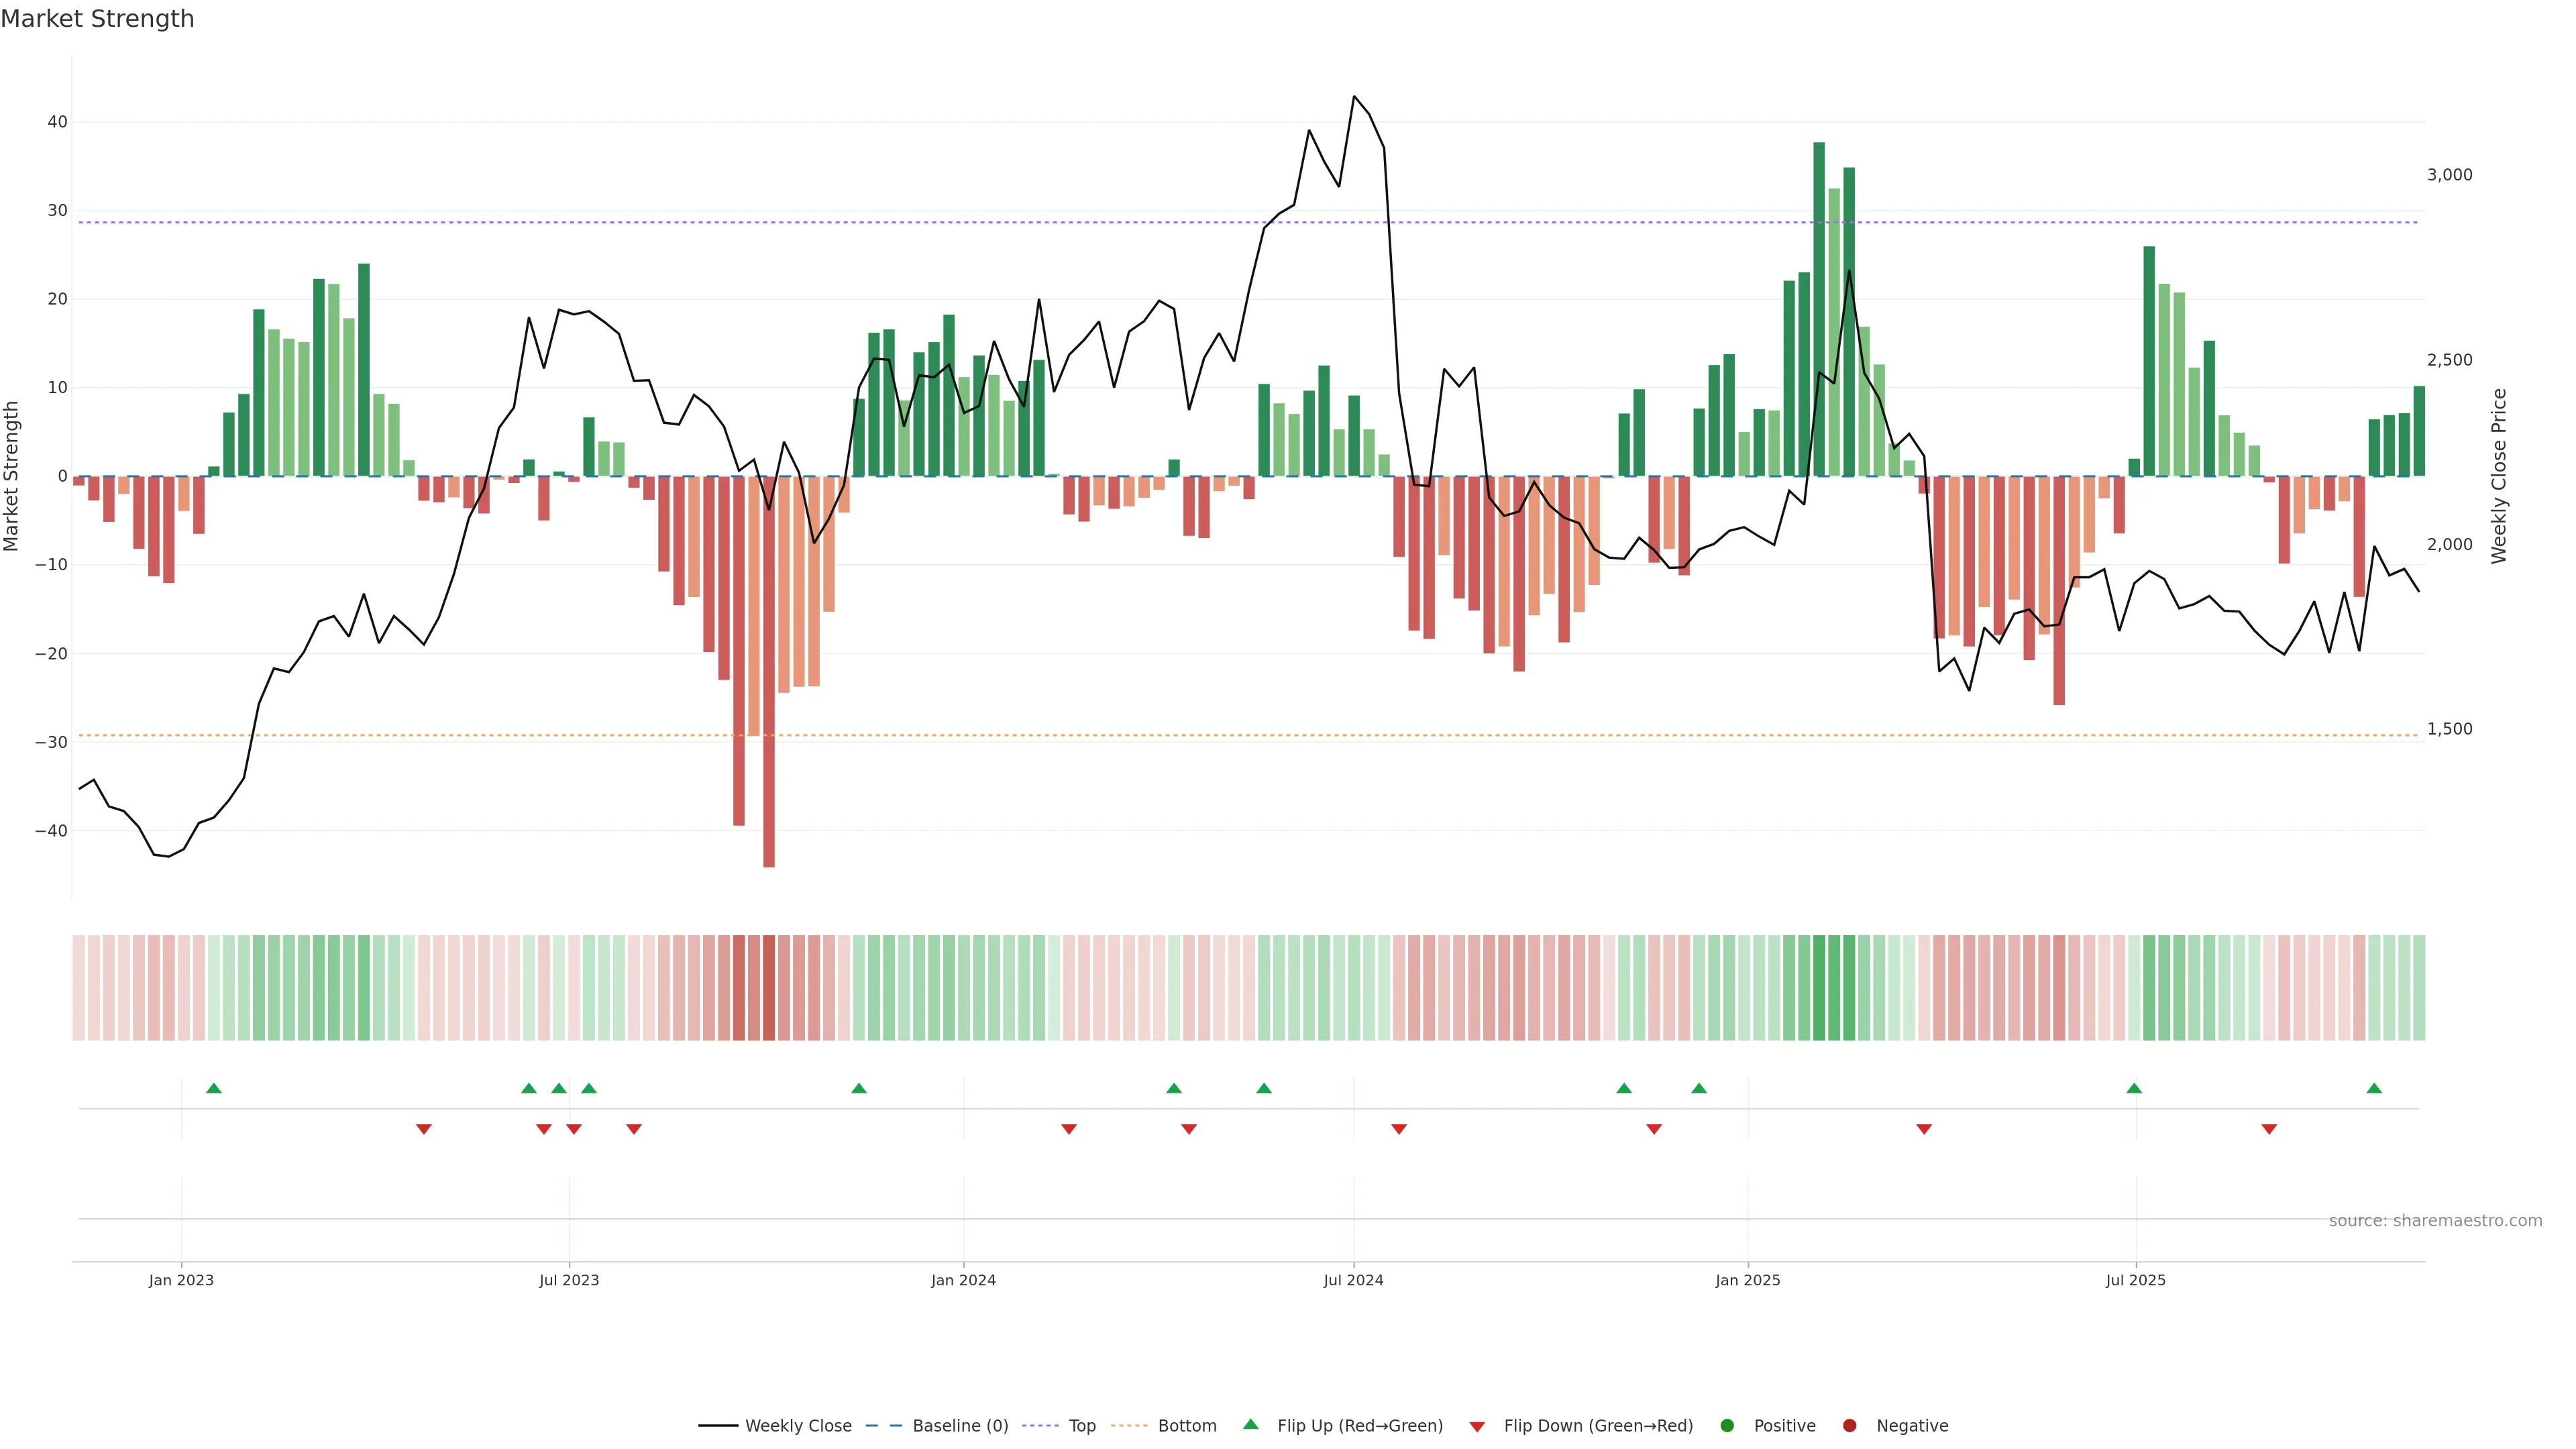Click the flip-down triangle just after Jul 2024

coord(1399,1129)
